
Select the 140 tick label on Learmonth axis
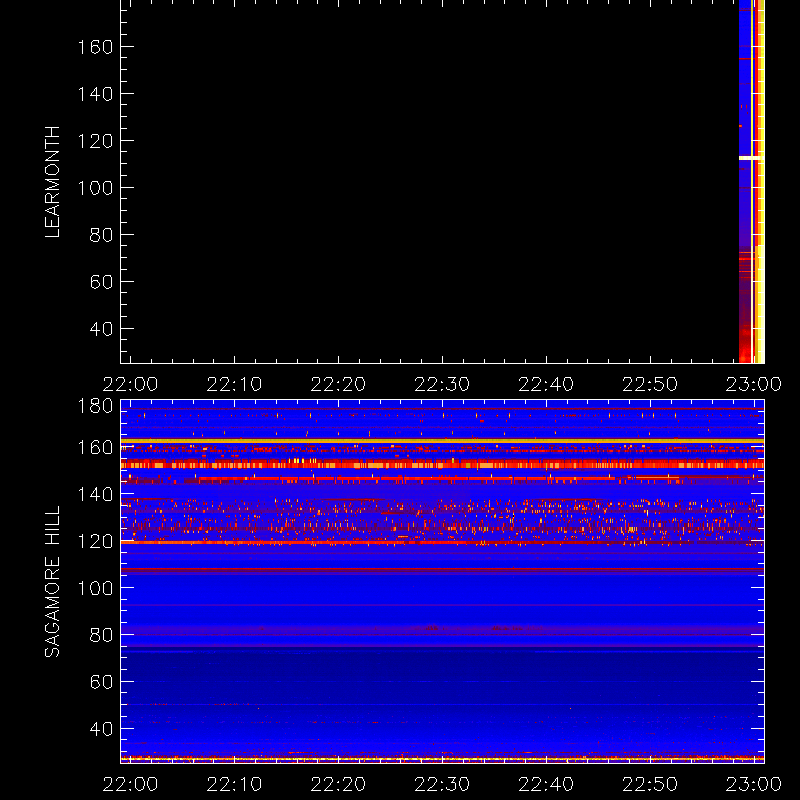point(95,94)
